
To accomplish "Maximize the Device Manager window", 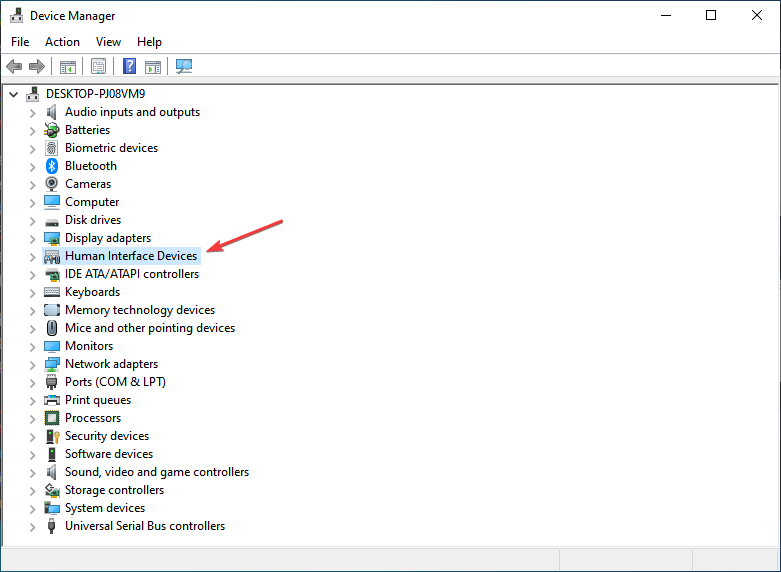I will click(x=711, y=15).
